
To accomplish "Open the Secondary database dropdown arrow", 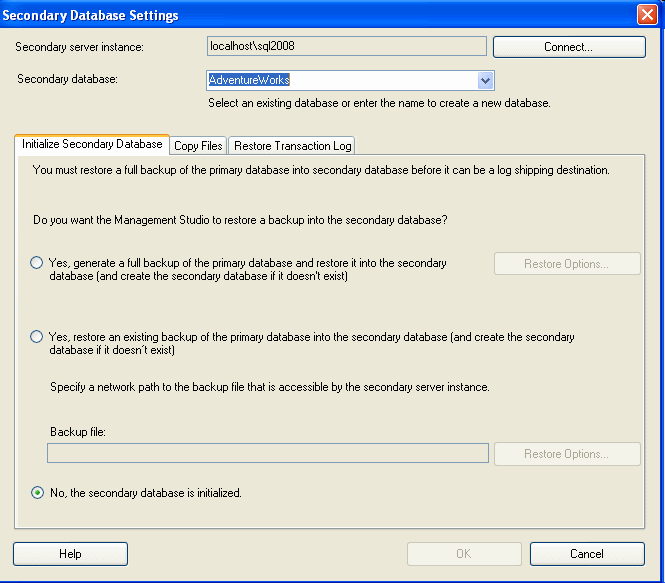I will (x=485, y=81).
